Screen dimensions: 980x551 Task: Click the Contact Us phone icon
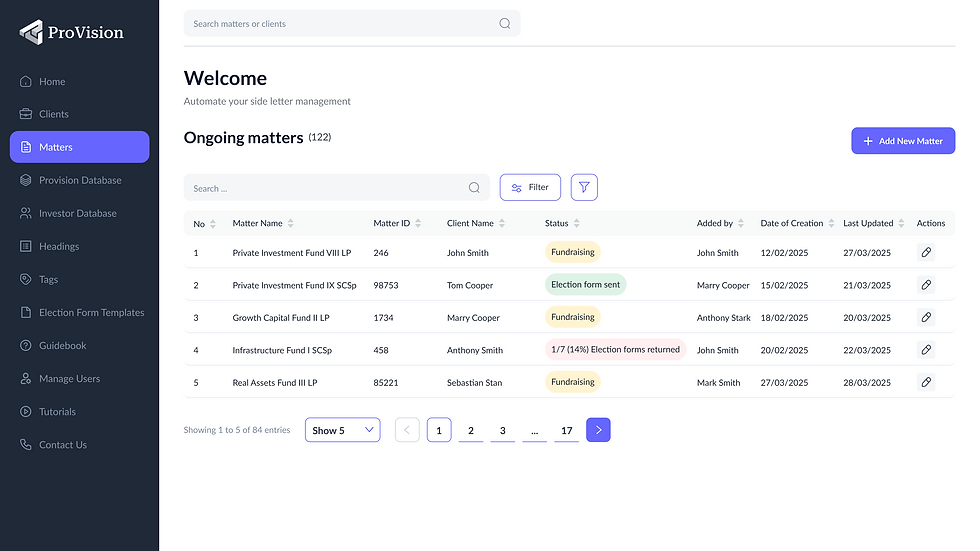[26, 445]
